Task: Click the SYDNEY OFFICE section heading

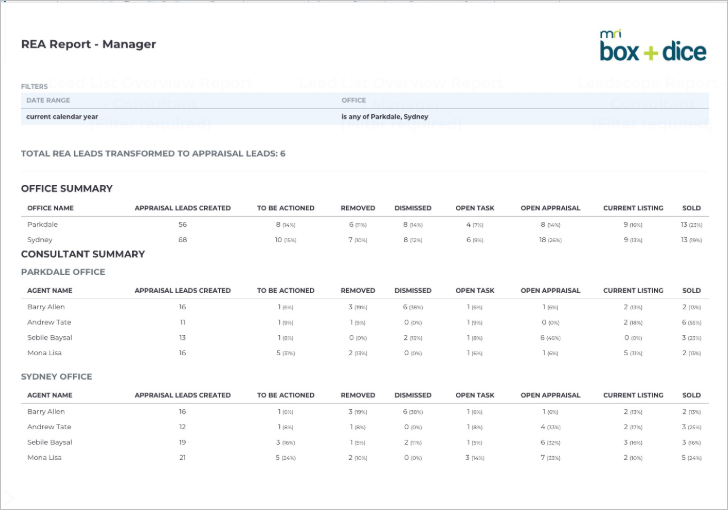Action: point(57,377)
